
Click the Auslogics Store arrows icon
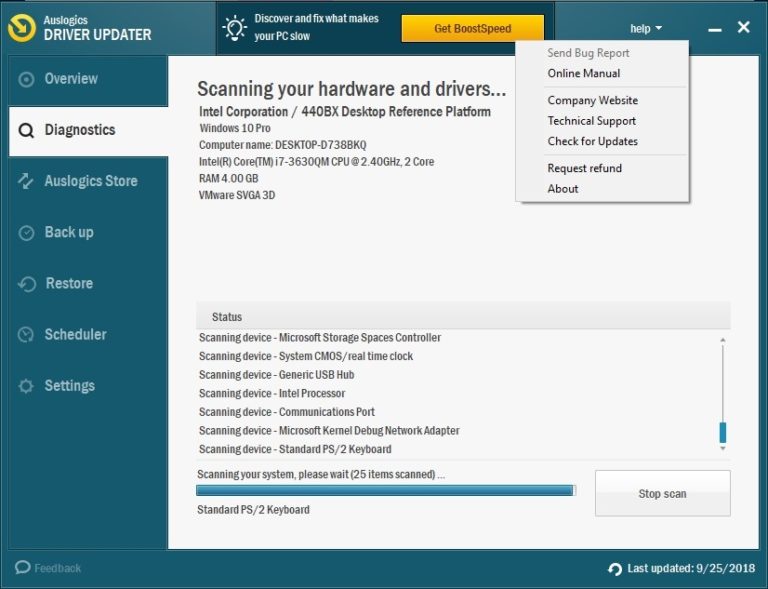(x=25, y=181)
